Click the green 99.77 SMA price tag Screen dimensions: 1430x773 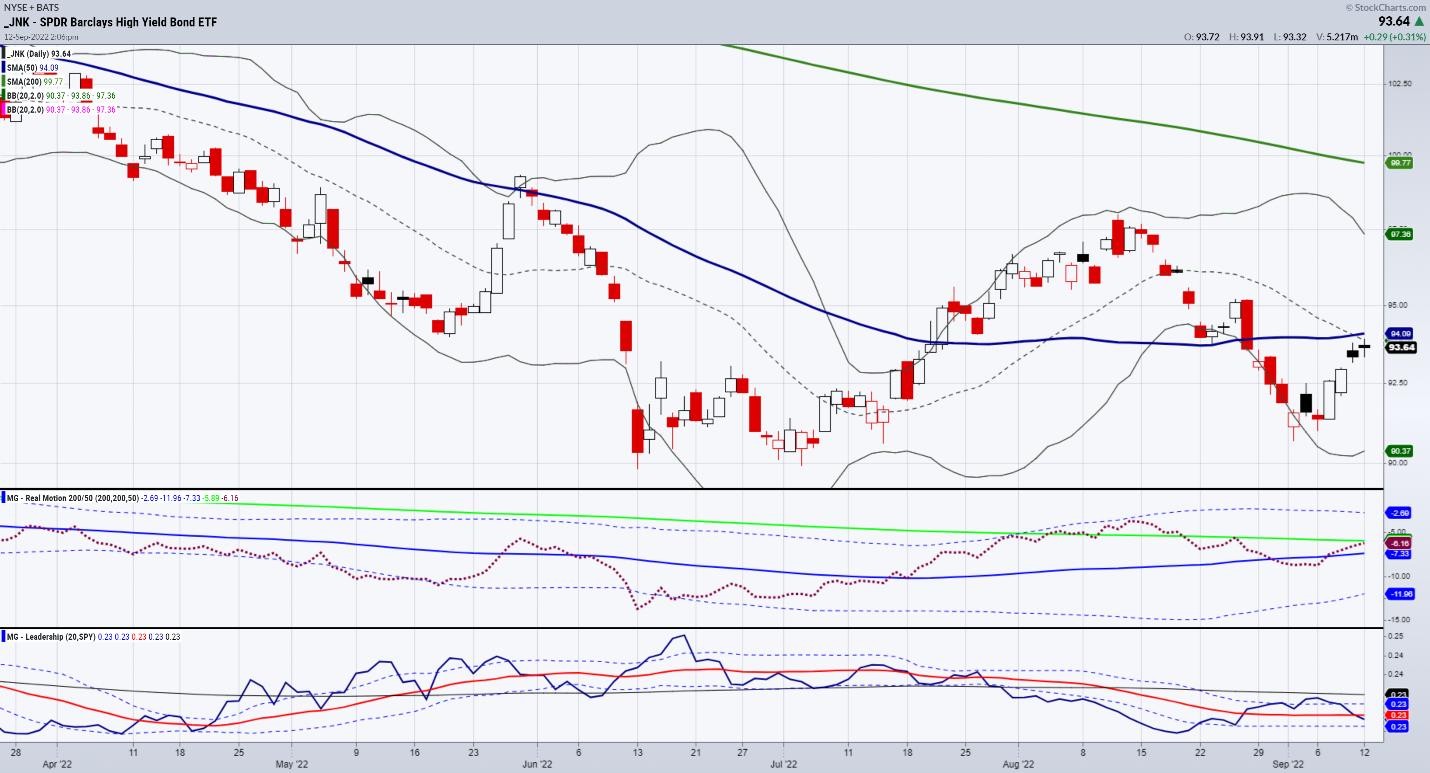(1400, 162)
